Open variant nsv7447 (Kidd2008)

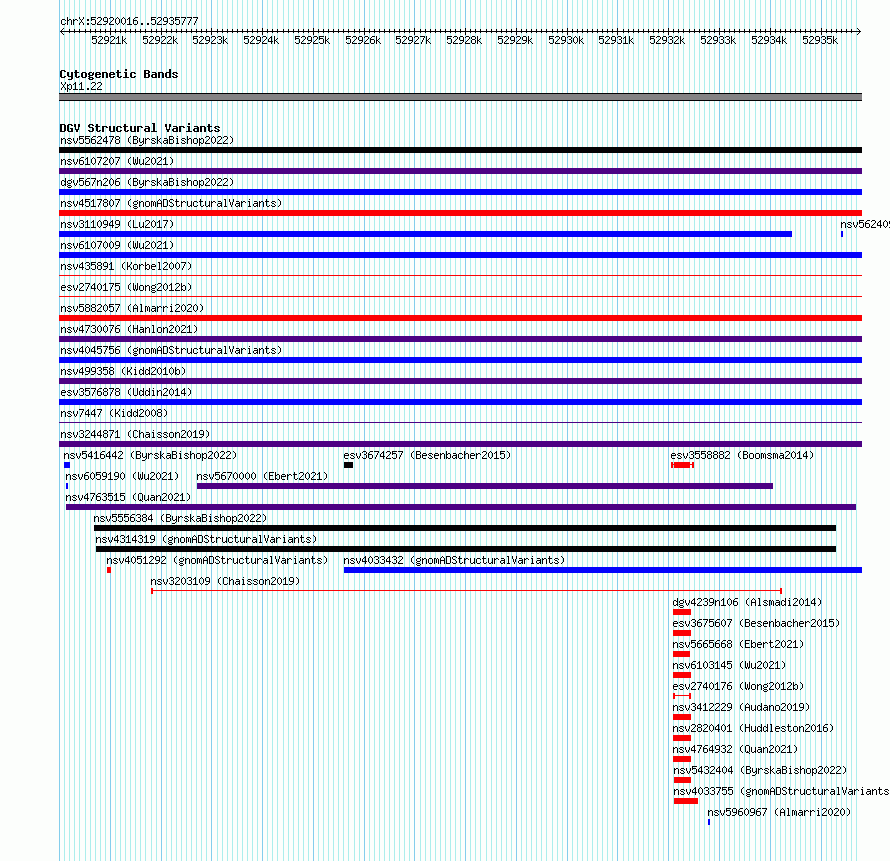(114, 413)
